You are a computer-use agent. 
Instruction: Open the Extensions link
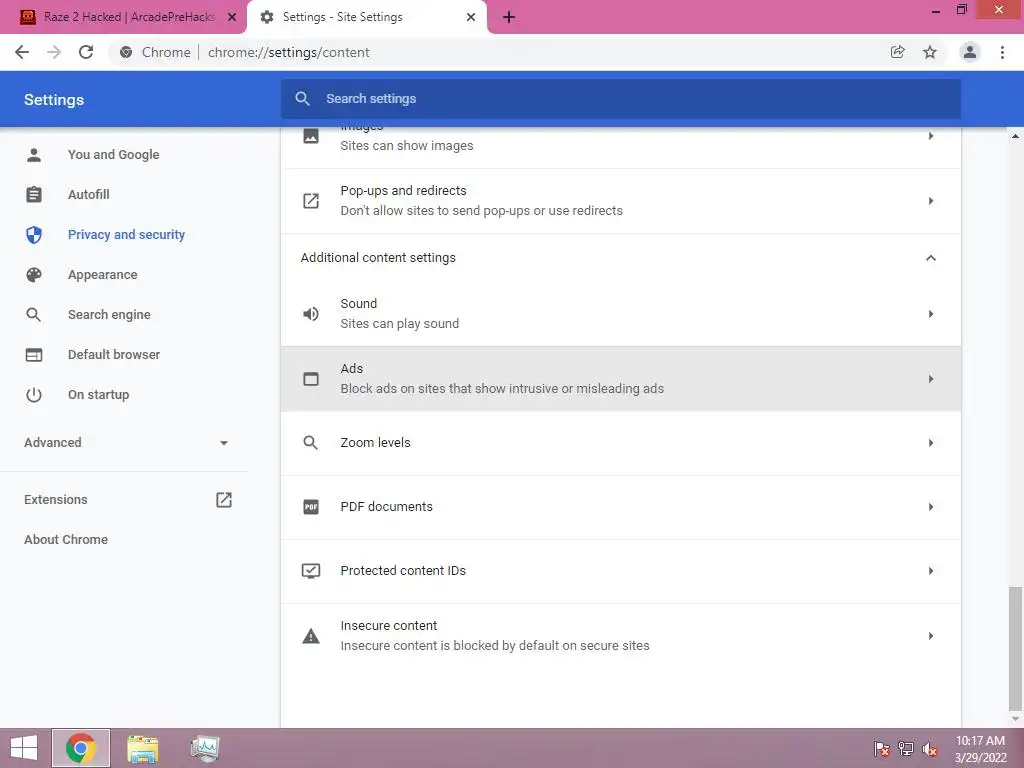pyautogui.click(x=56, y=500)
